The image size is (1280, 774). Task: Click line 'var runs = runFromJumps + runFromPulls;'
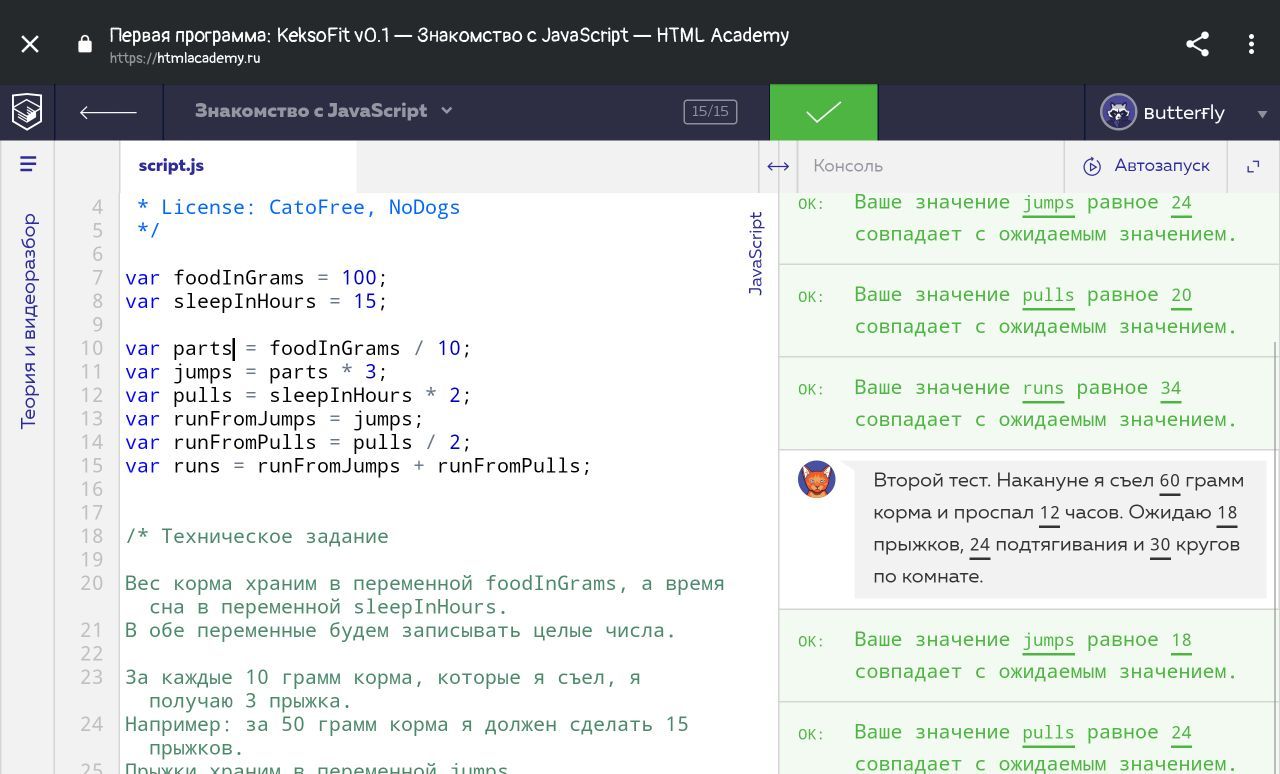358,466
